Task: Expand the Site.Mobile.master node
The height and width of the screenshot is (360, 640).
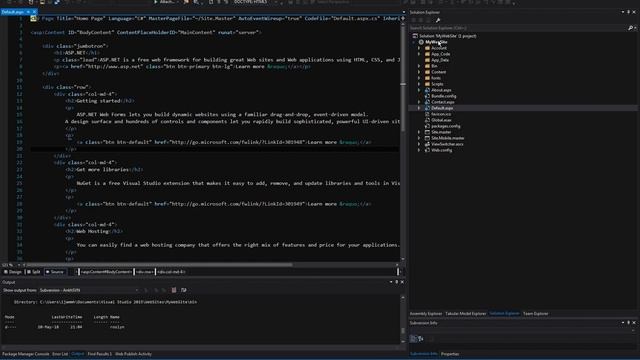Action: click(x=419, y=138)
